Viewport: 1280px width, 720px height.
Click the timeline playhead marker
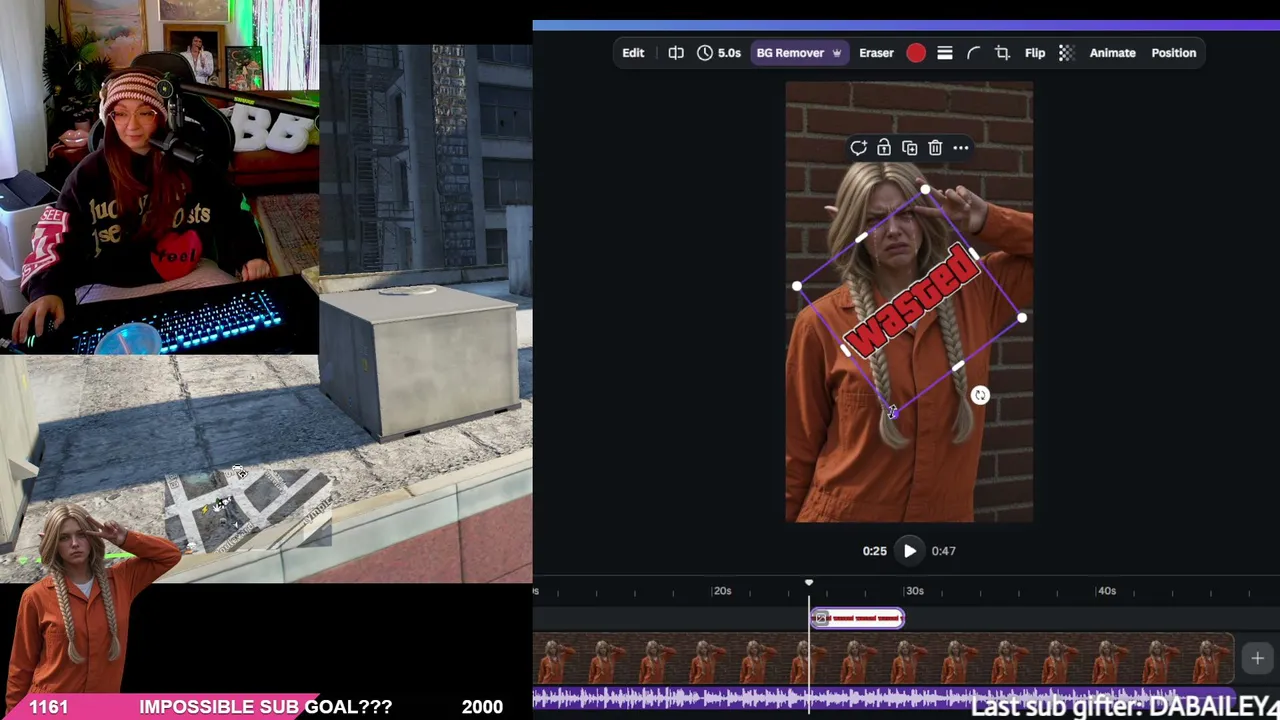[x=809, y=583]
